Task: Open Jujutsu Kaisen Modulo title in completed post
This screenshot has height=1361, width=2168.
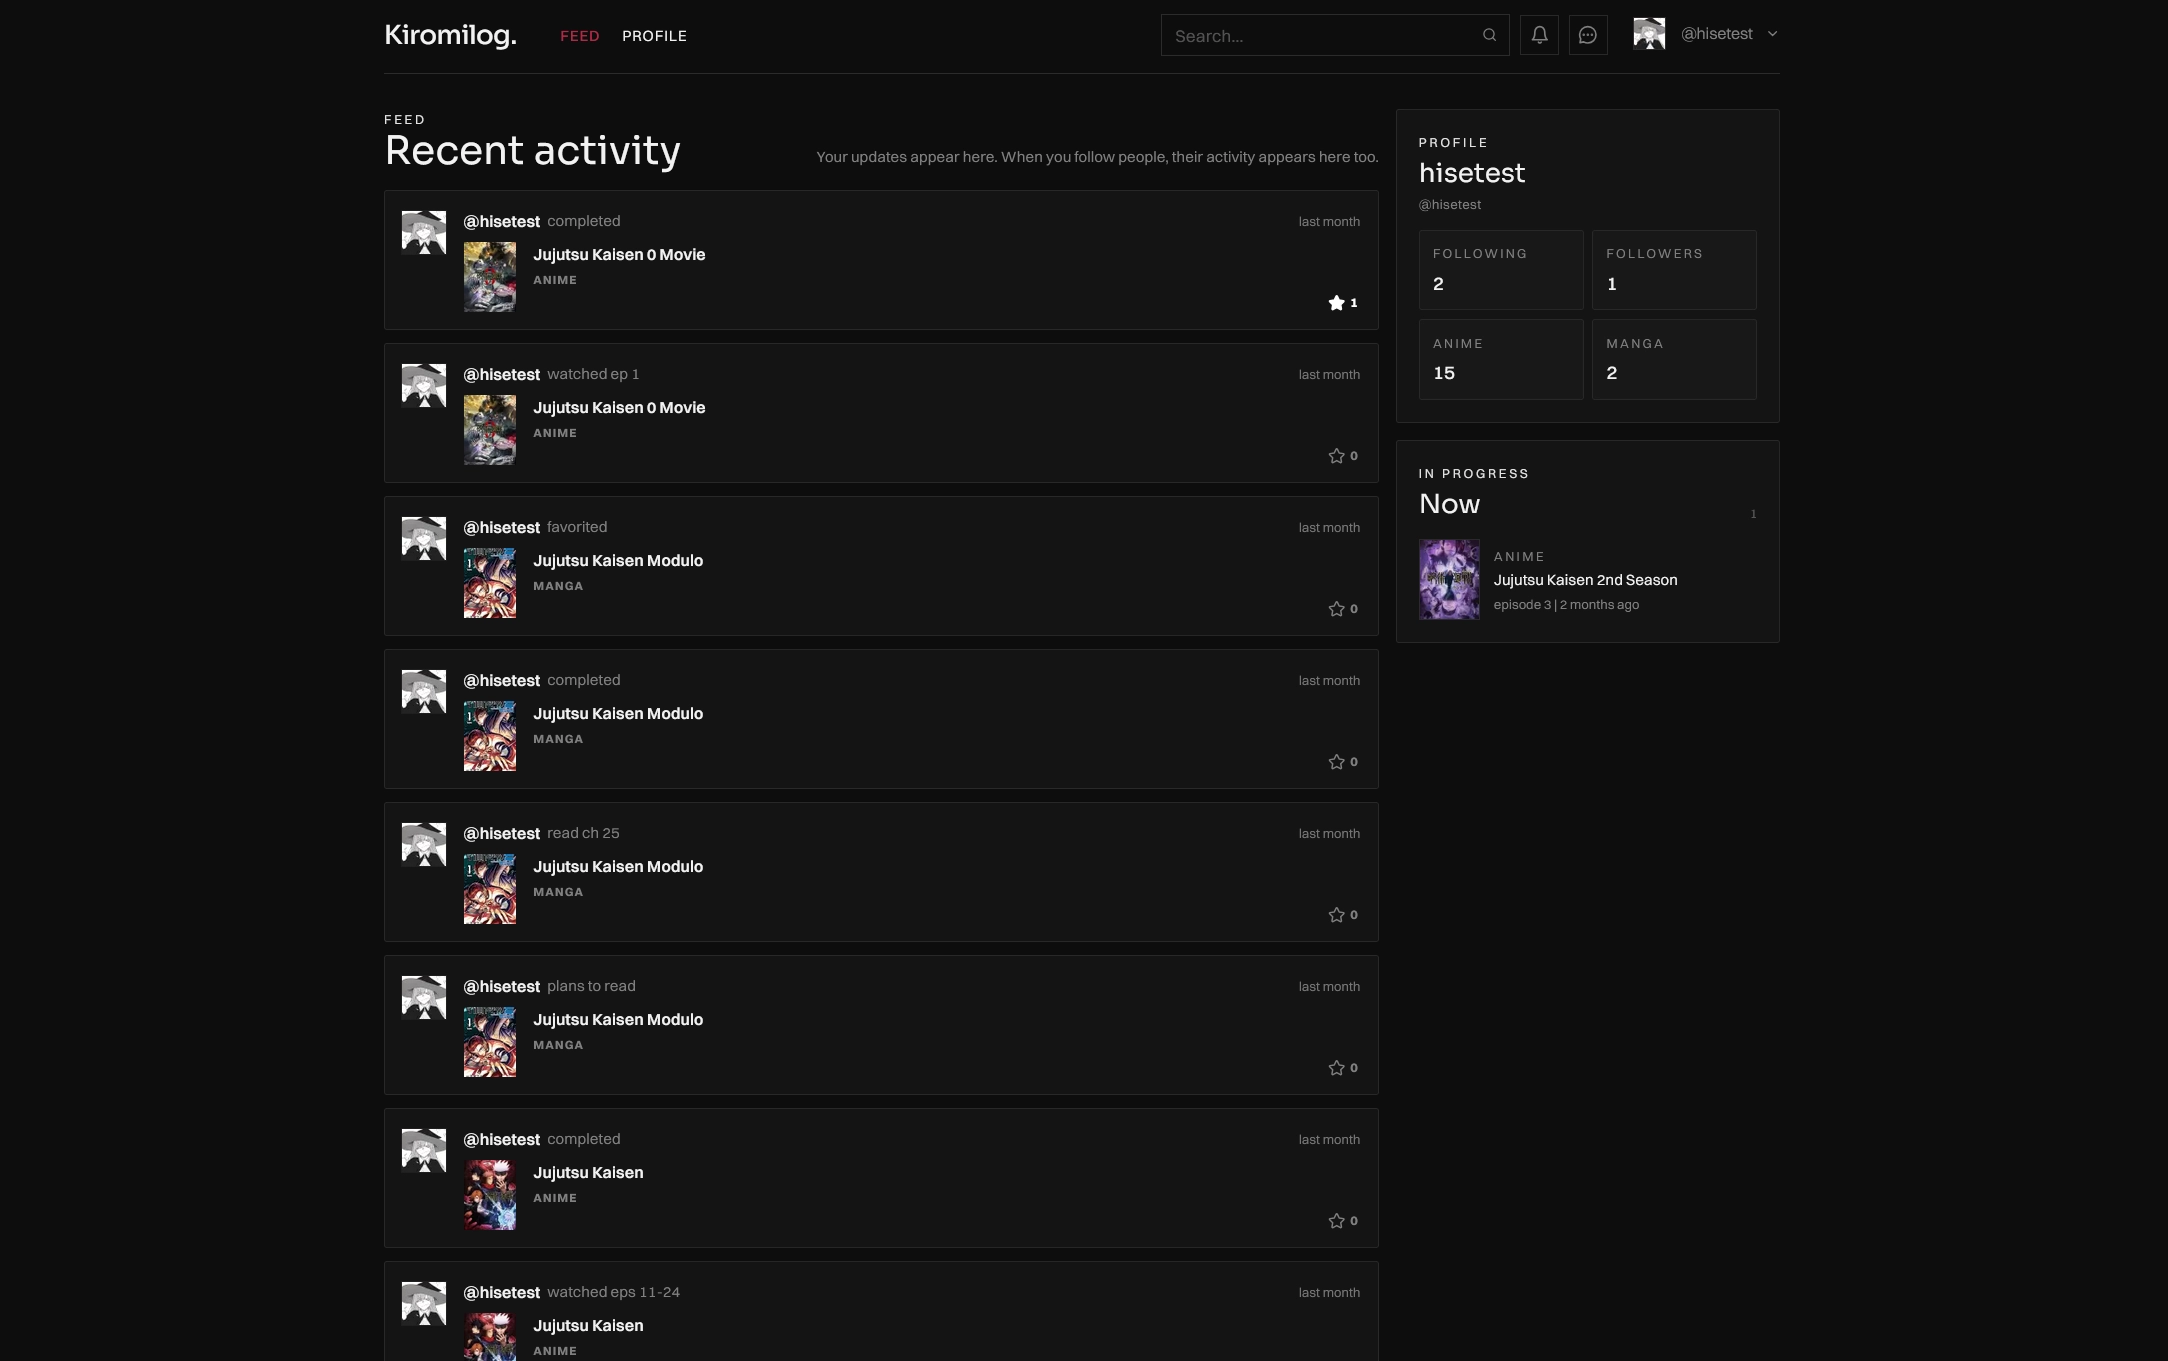Action: click(x=618, y=714)
